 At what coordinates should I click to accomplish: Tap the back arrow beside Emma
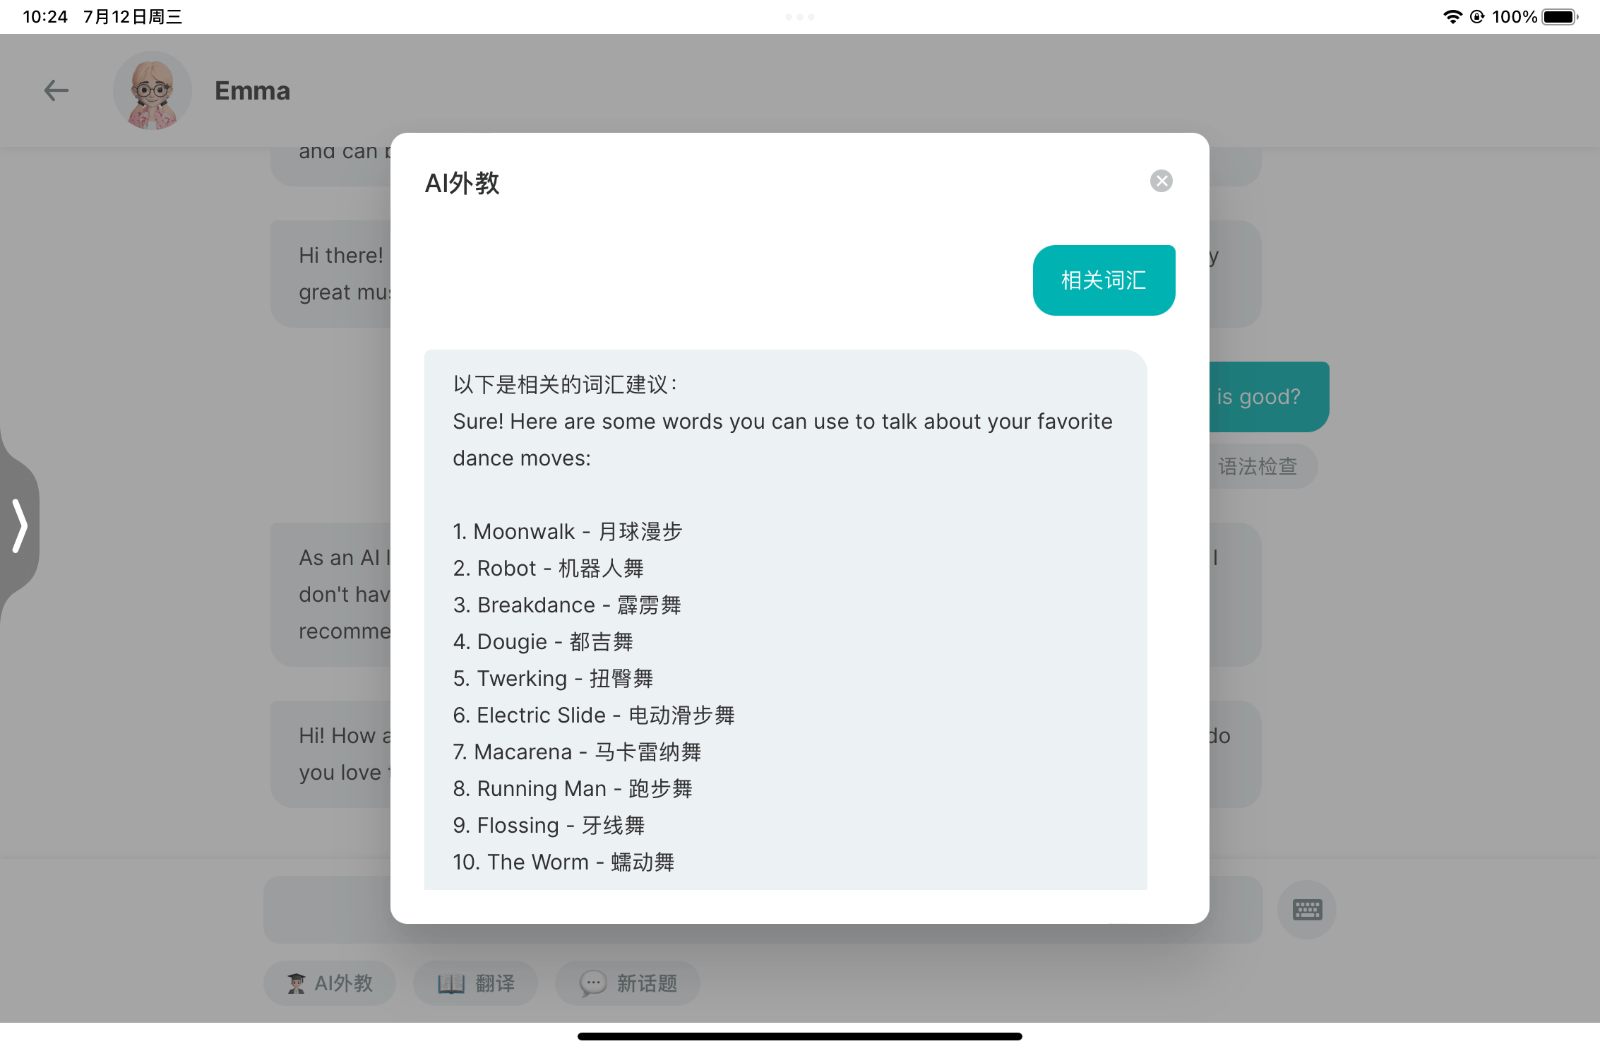[56, 90]
